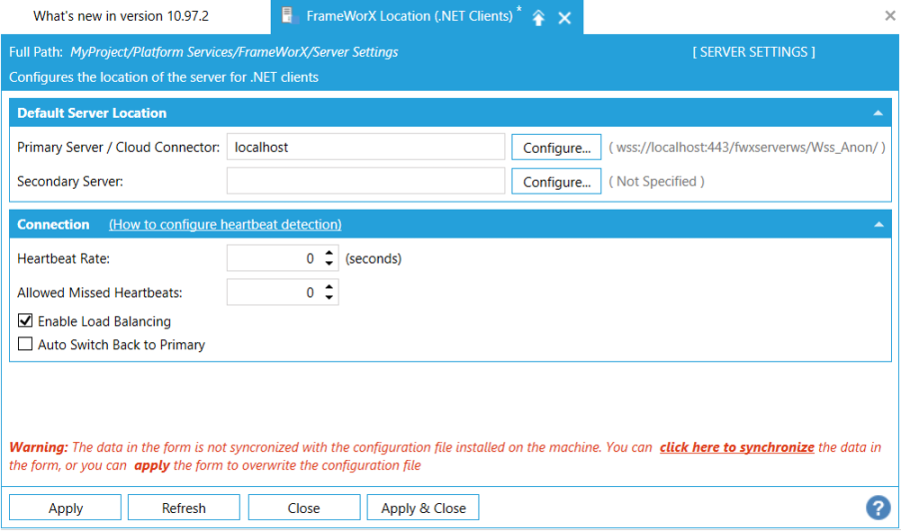Increase Allowed Missed Heartbeats value
The width and height of the screenshot is (901, 531).
click(x=329, y=287)
